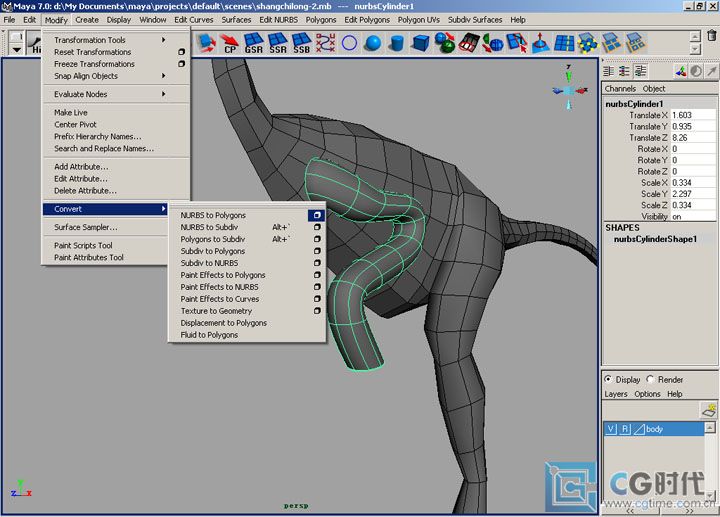Create a blue cube primitive
This screenshot has height=517, width=720.
click(420, 44)
